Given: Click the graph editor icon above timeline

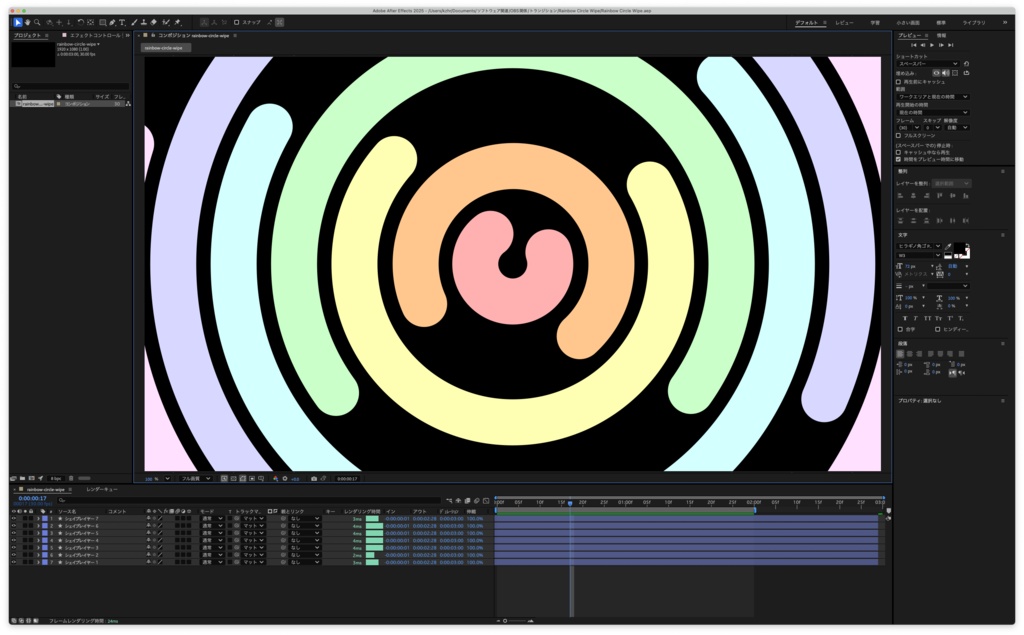Looking at the screenshot, I should click(x=485, y=501).
